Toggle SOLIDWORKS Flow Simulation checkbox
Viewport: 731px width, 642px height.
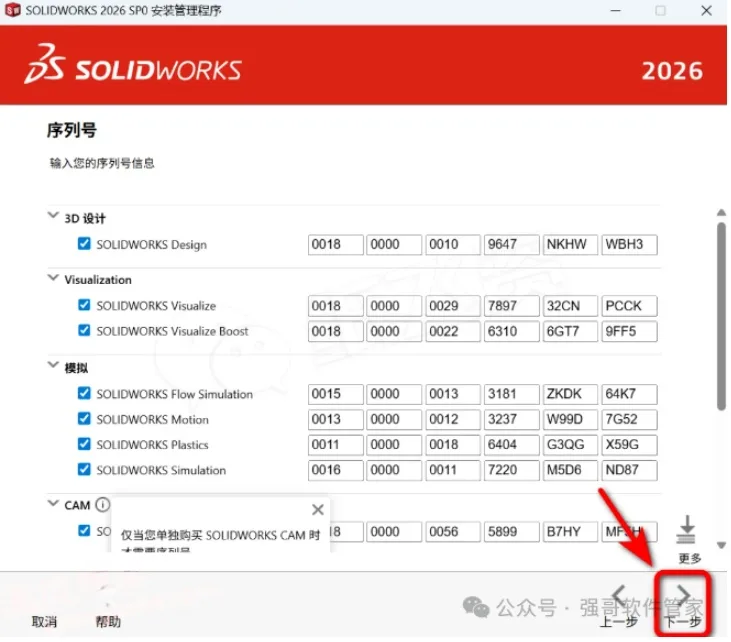84,393
